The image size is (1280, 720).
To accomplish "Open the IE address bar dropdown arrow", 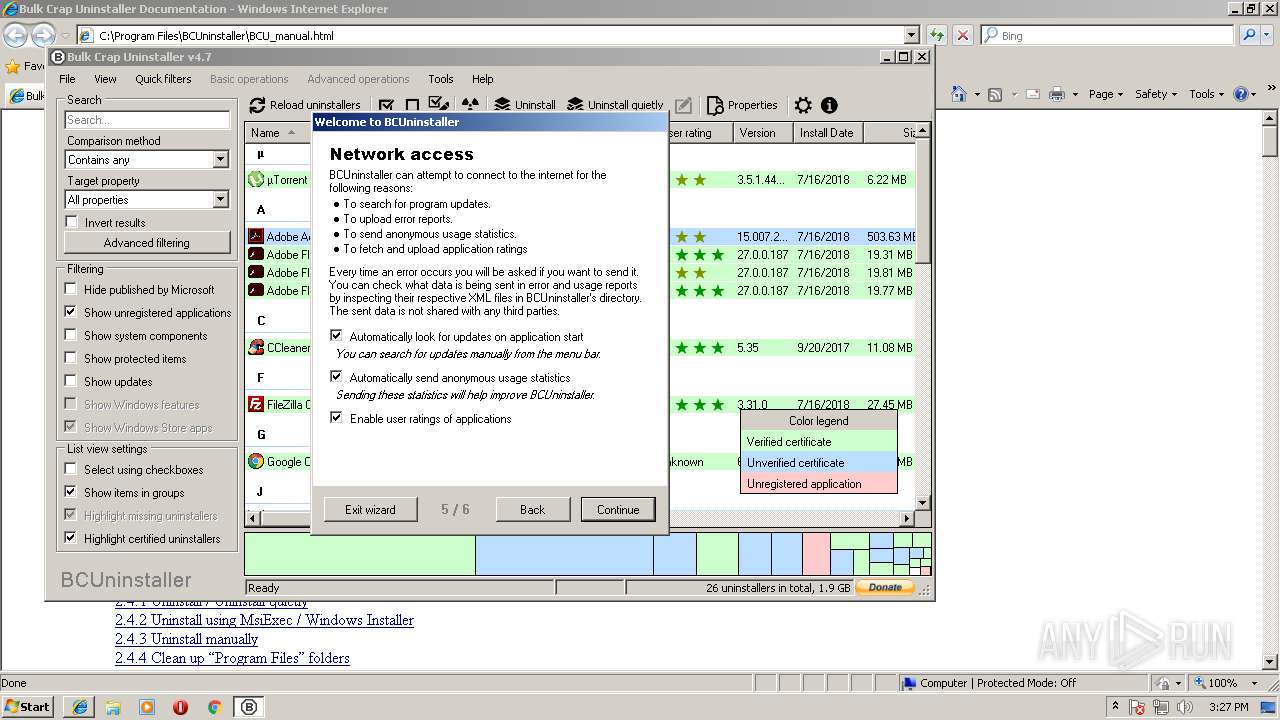I will click(x=911, y=35).
